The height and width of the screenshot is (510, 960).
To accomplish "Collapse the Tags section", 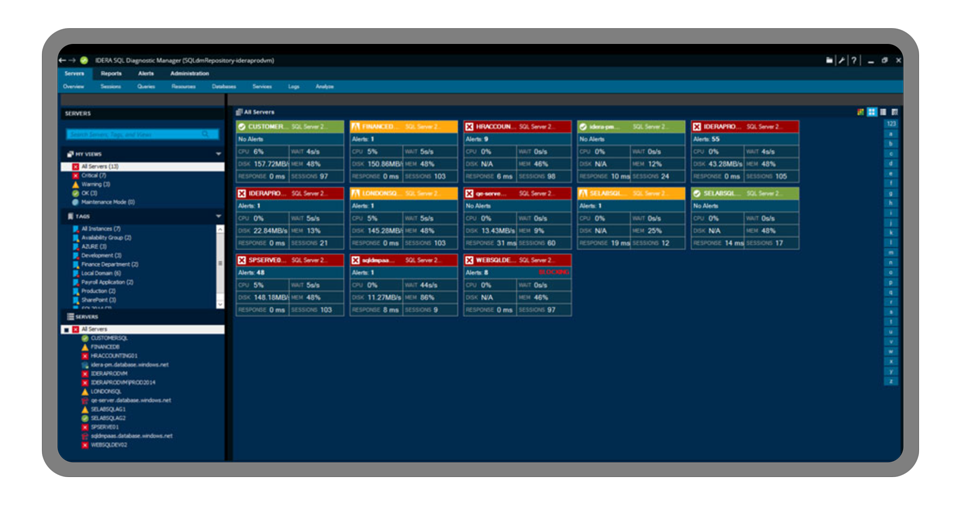I will 219,216.
